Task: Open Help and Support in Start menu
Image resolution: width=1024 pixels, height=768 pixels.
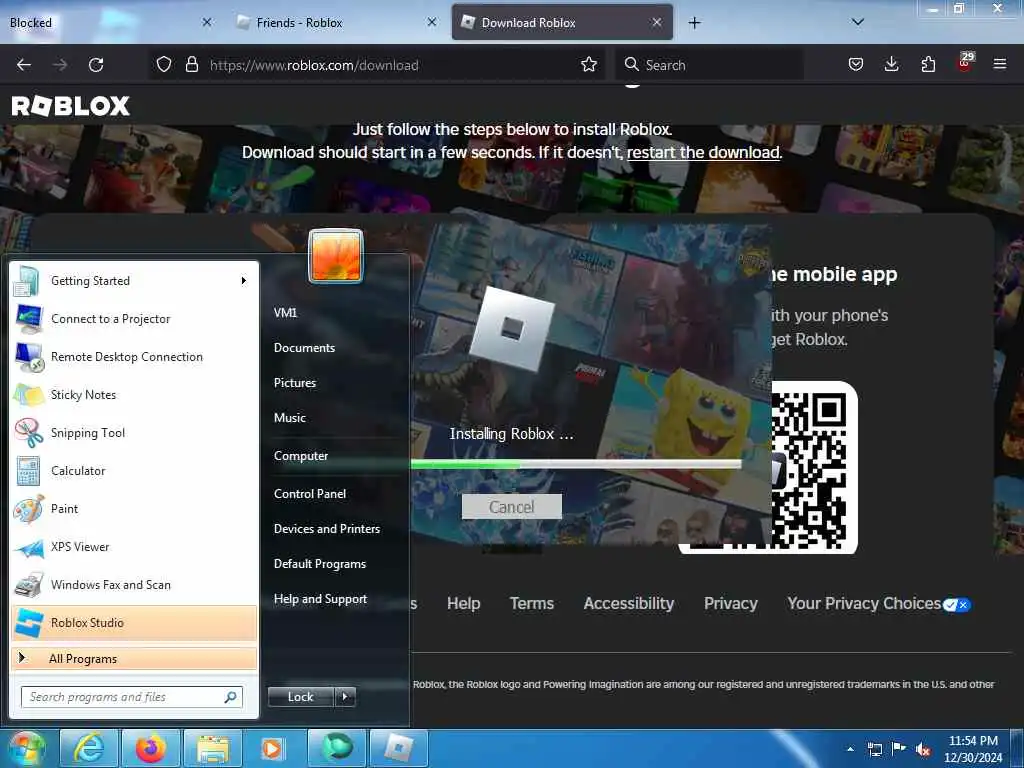Action: 320,599
